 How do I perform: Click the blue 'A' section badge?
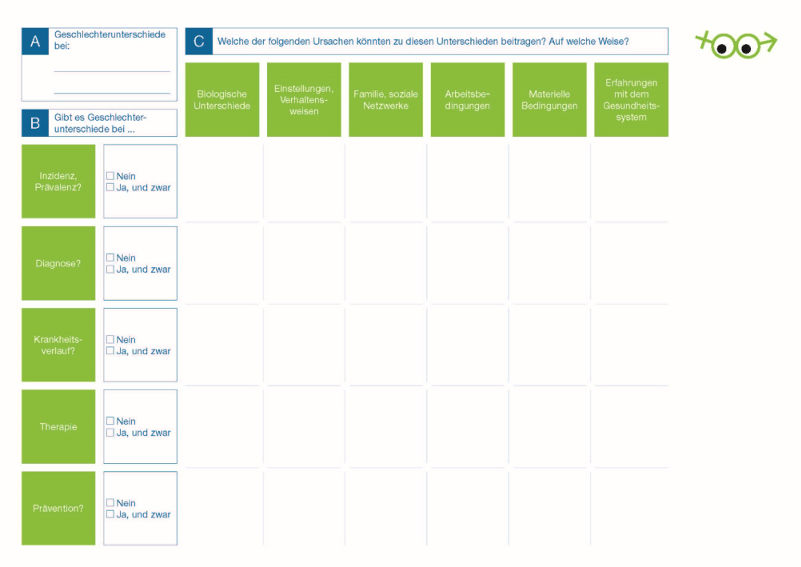click(x=35, y=41)
